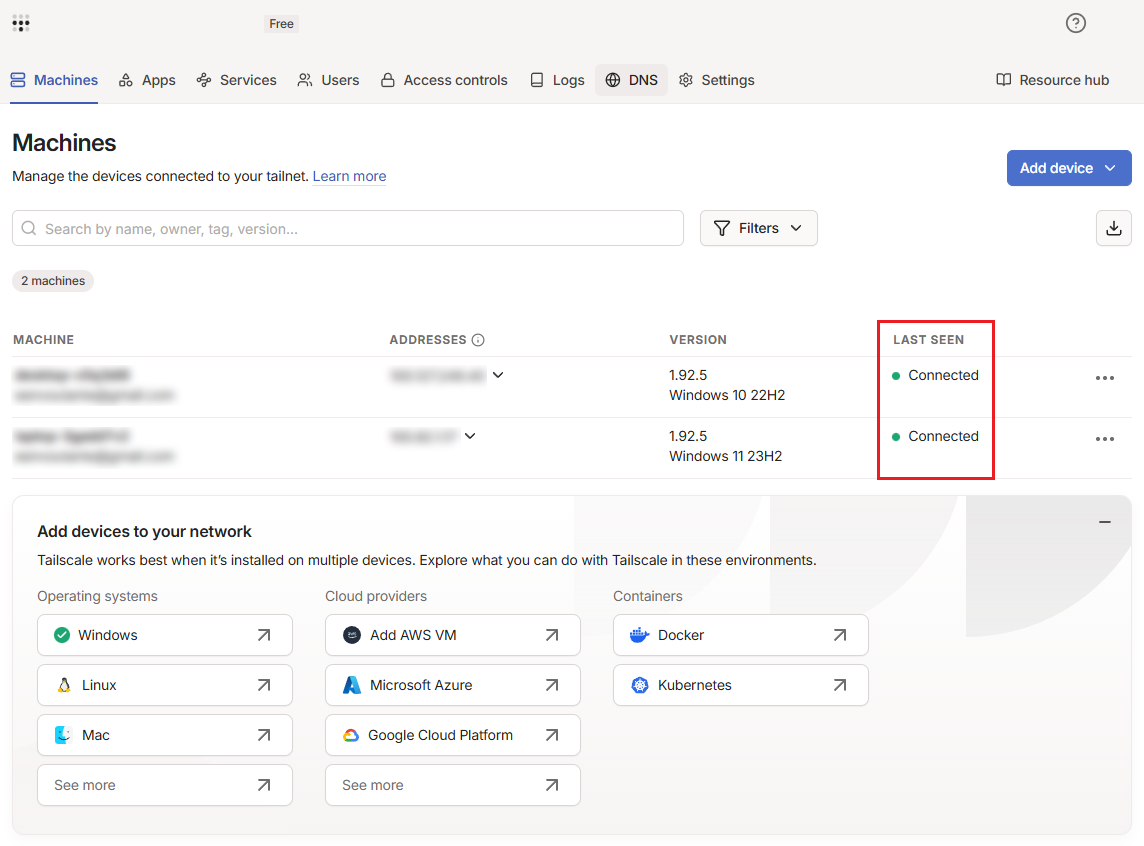Image resolution: width=1144 pixels, height=846 pixels.
Task: Follow the Learn more link
Action: tap(349, 176)
